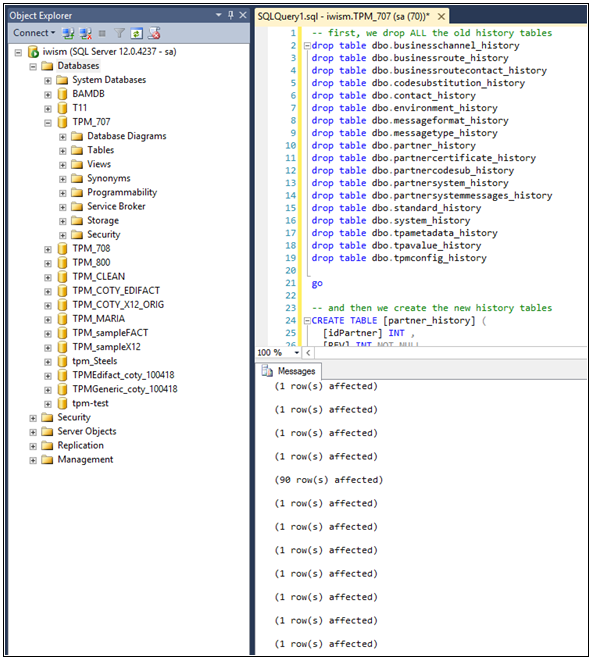Screen dimensions: 592x660
Task: Close the Object Explorer panel
Action: (243, 15)
